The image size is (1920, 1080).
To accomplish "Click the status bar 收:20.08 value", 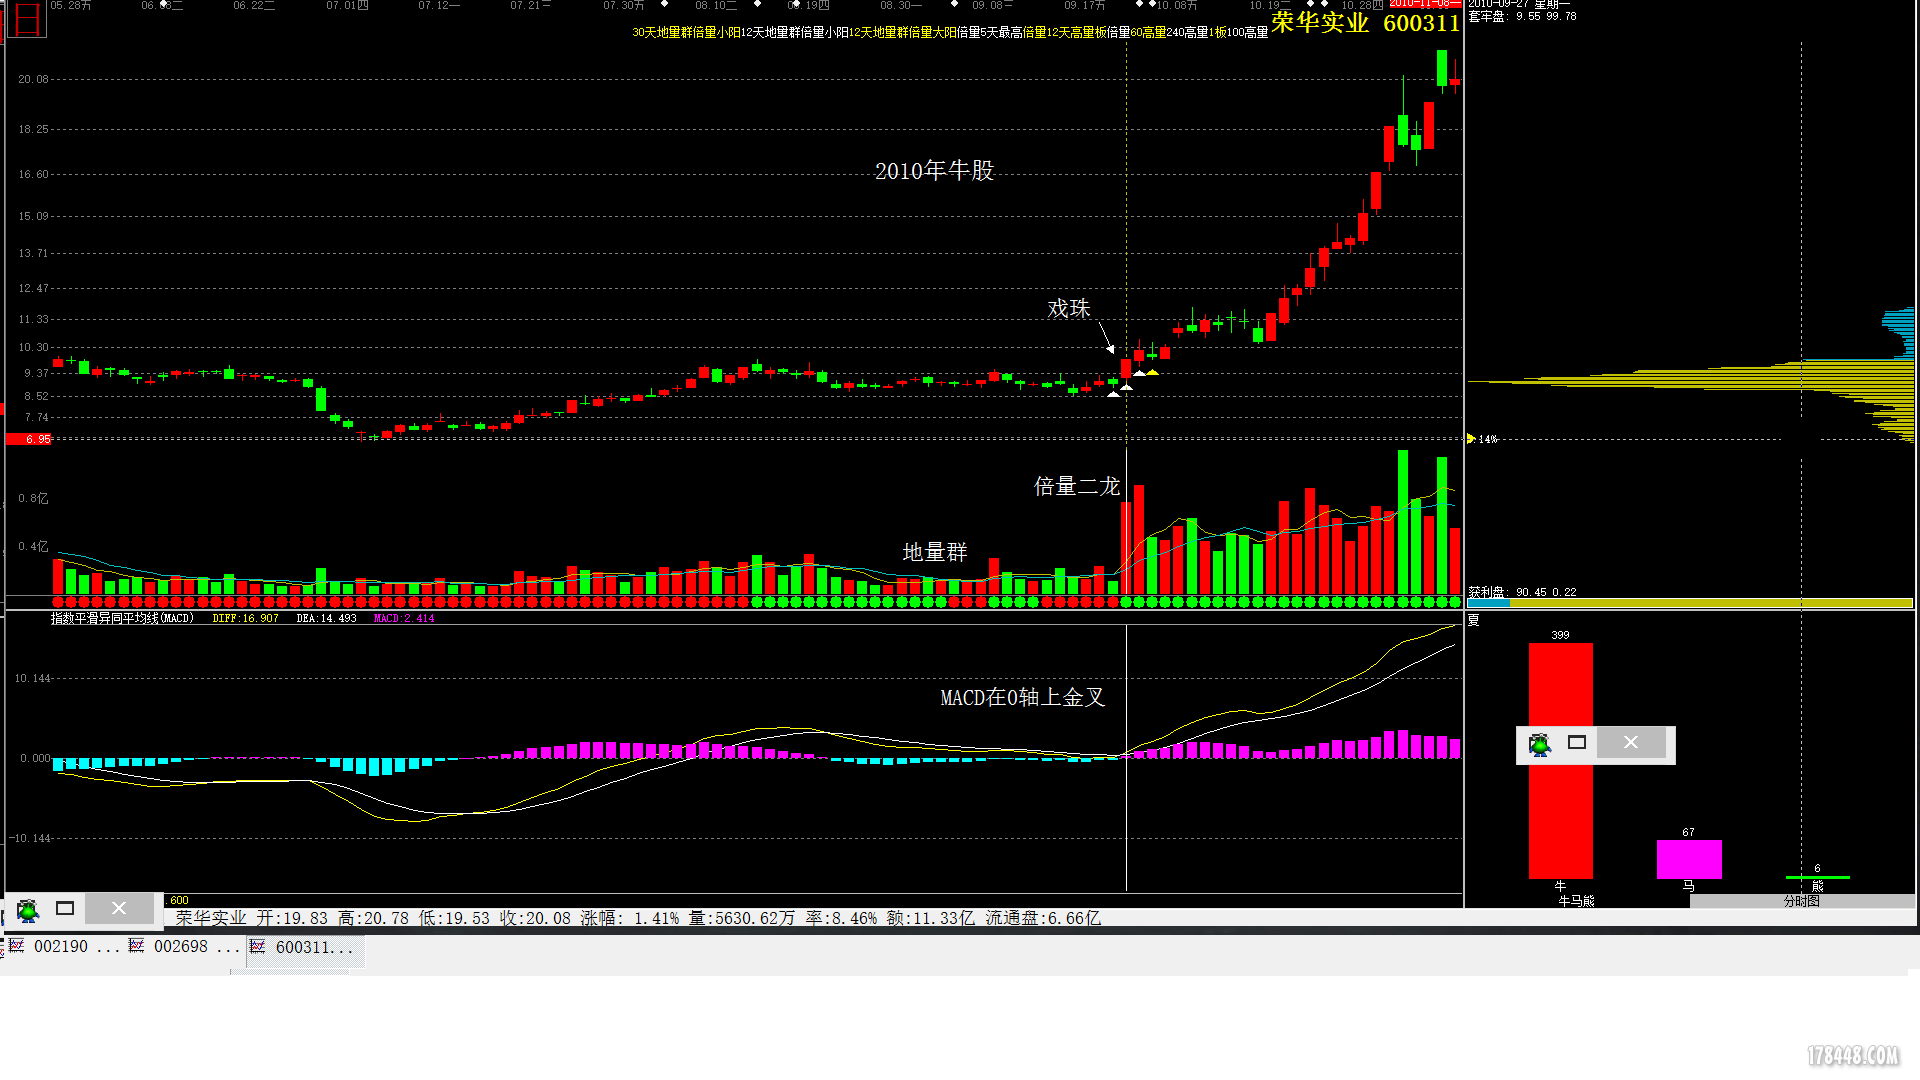I will tap(535, 918).
